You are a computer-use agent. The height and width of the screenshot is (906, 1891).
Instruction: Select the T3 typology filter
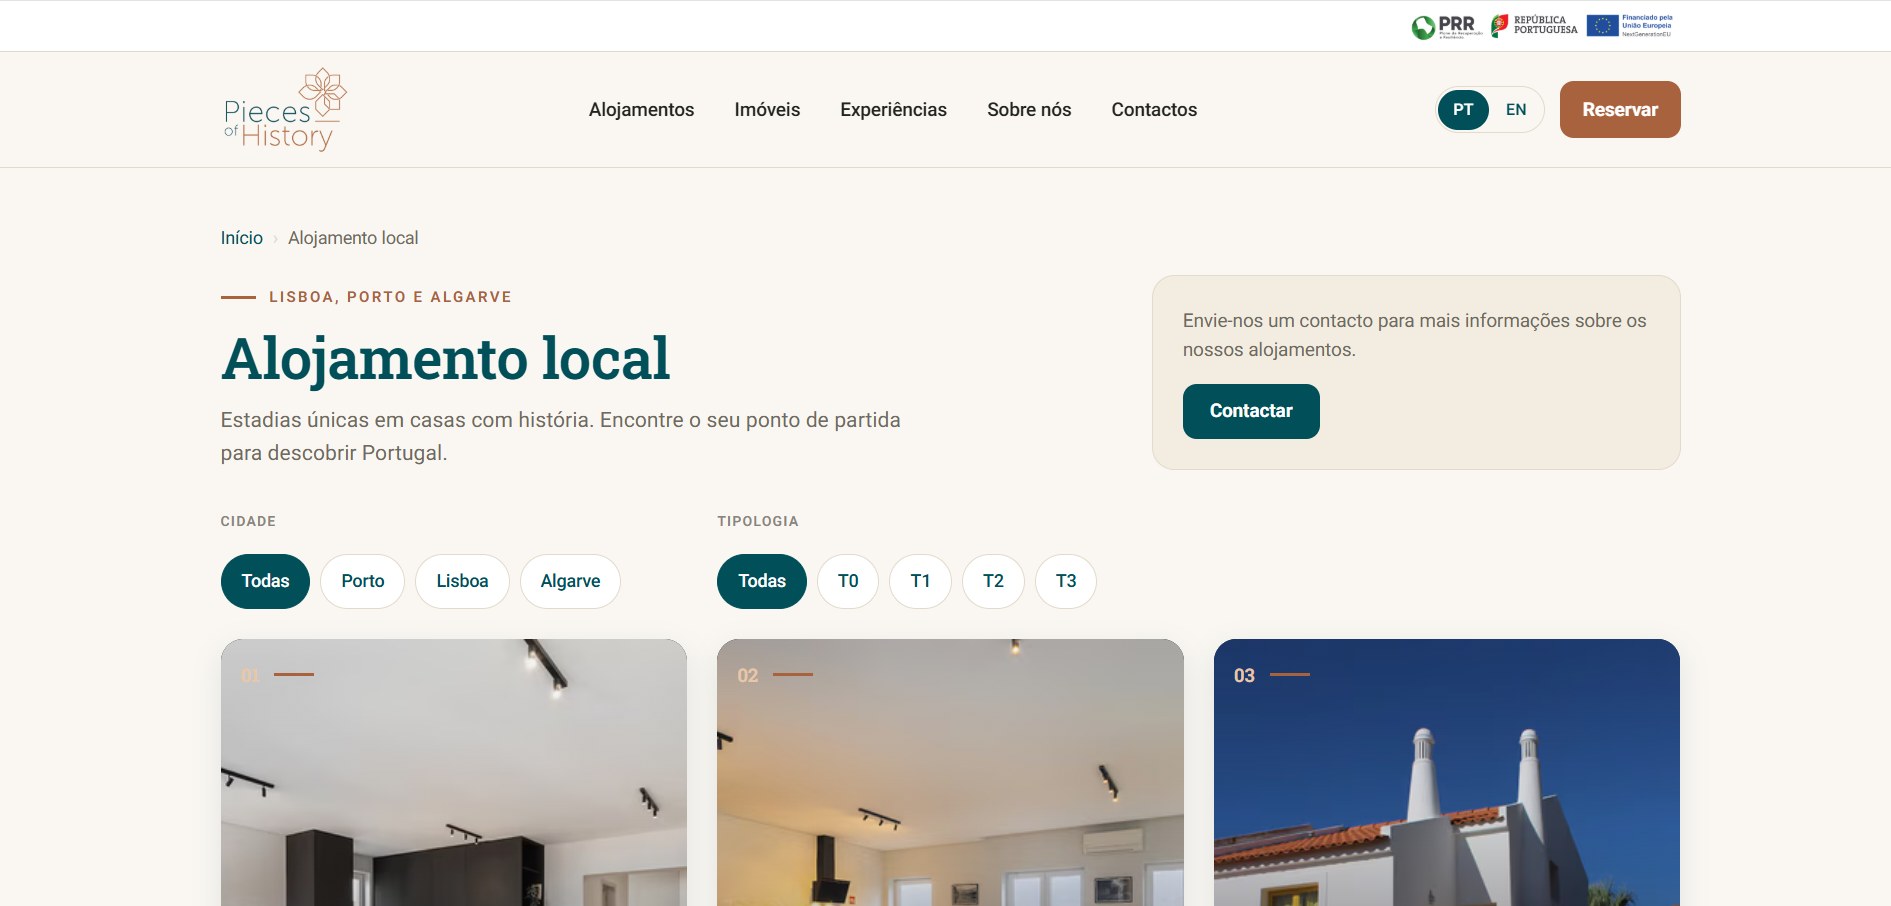(1066, 581)
